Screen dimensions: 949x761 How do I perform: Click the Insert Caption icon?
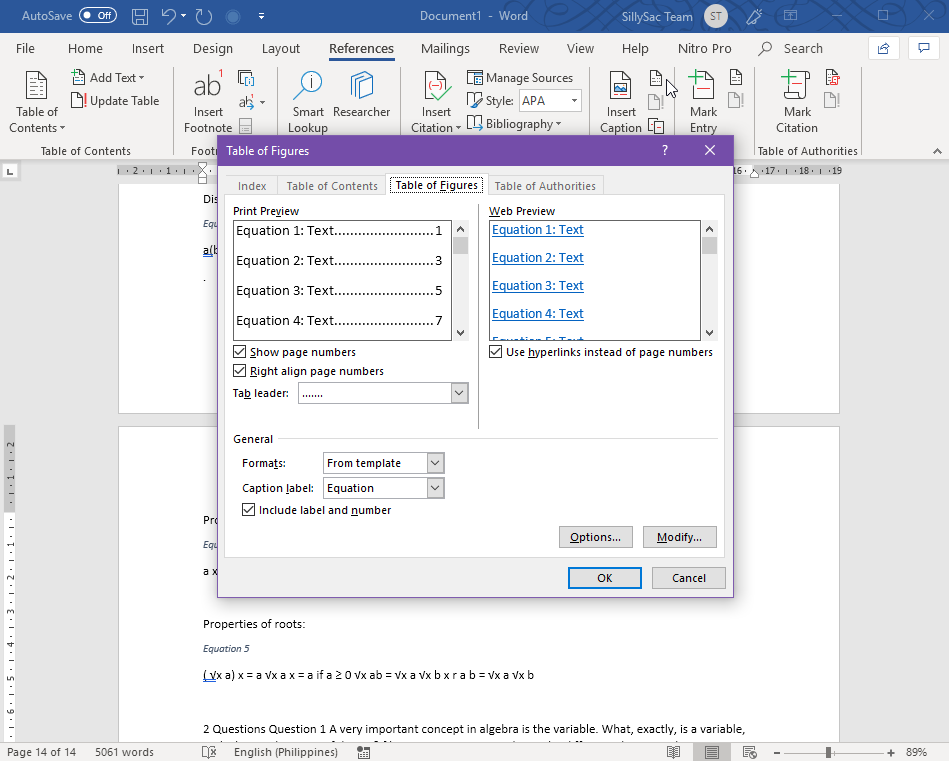620,88
